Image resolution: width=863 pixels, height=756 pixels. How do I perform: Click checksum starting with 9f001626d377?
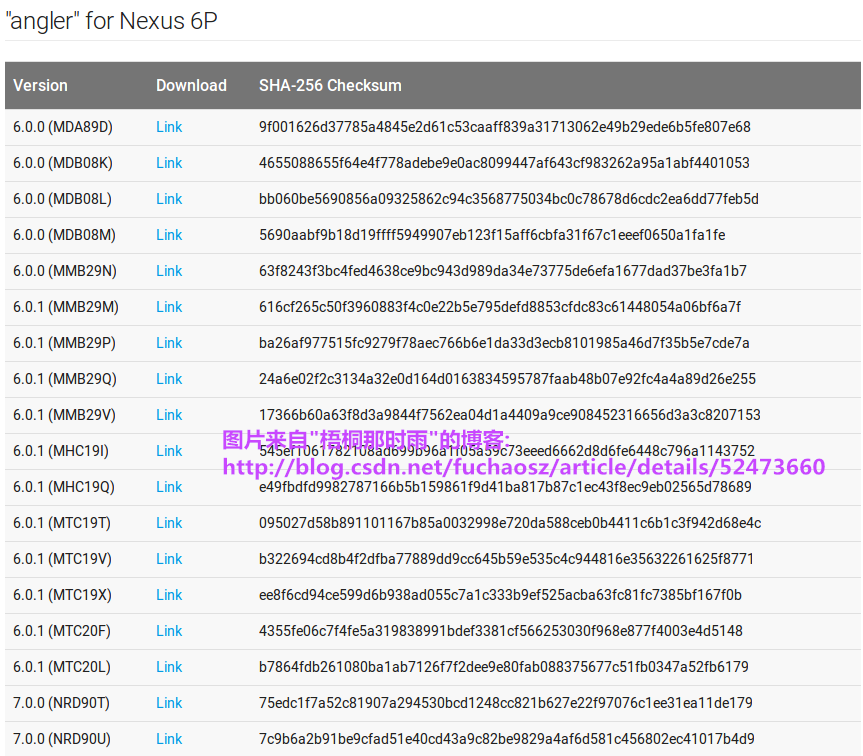505,127
